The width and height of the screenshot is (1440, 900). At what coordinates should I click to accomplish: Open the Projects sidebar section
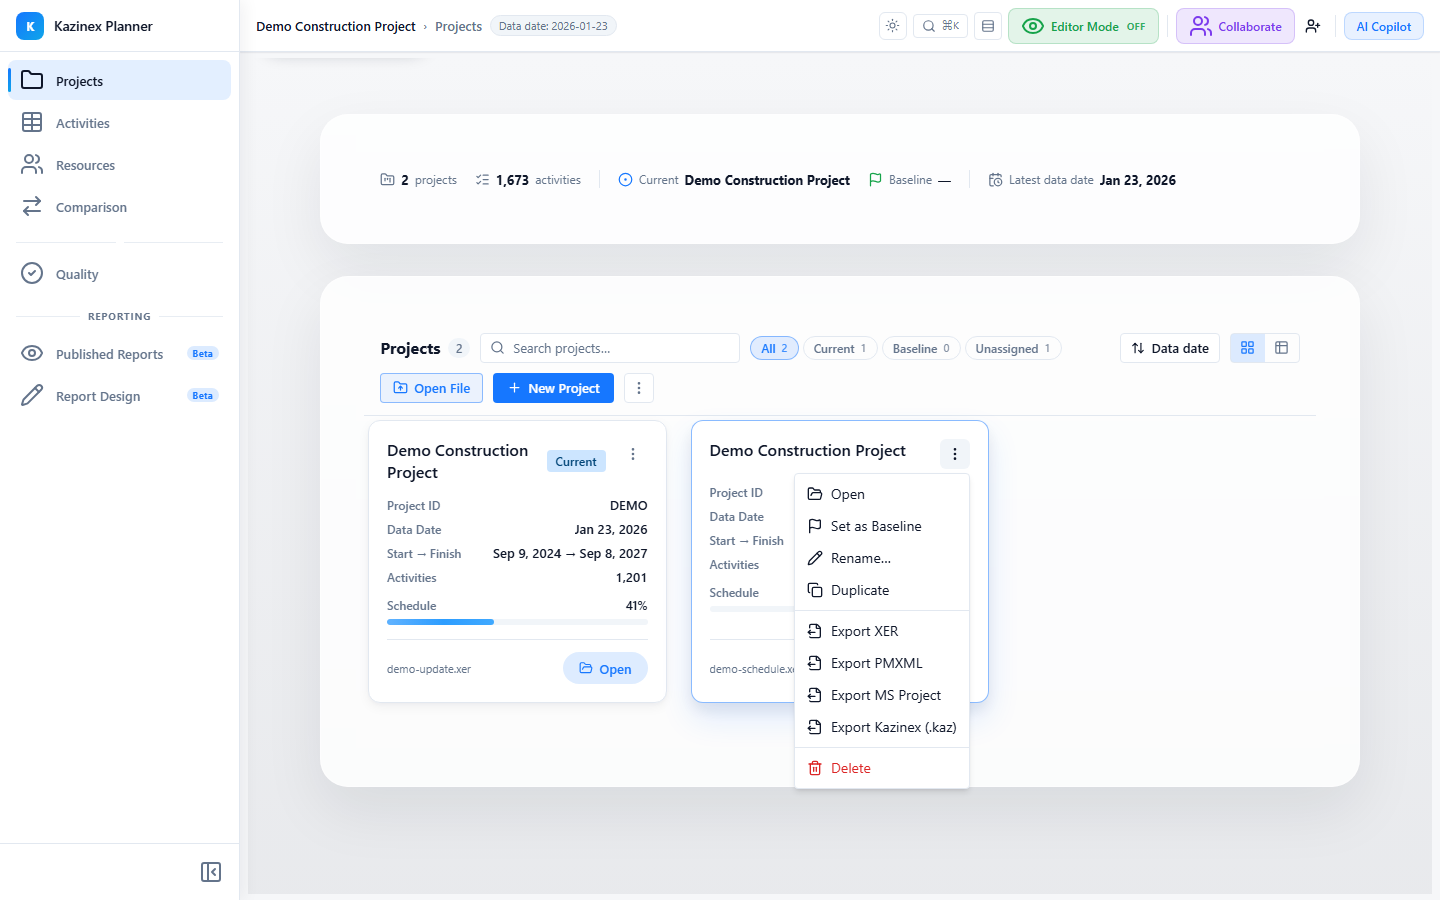pos(119,80)
